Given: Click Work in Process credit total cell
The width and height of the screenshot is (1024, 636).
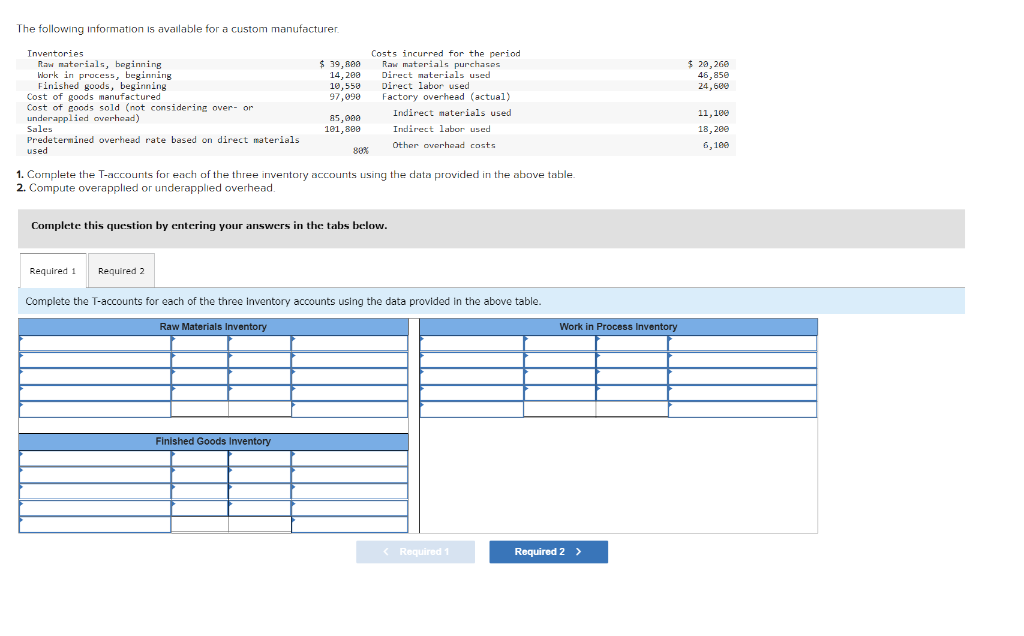Looking at the screenshot, I should 630,408.
